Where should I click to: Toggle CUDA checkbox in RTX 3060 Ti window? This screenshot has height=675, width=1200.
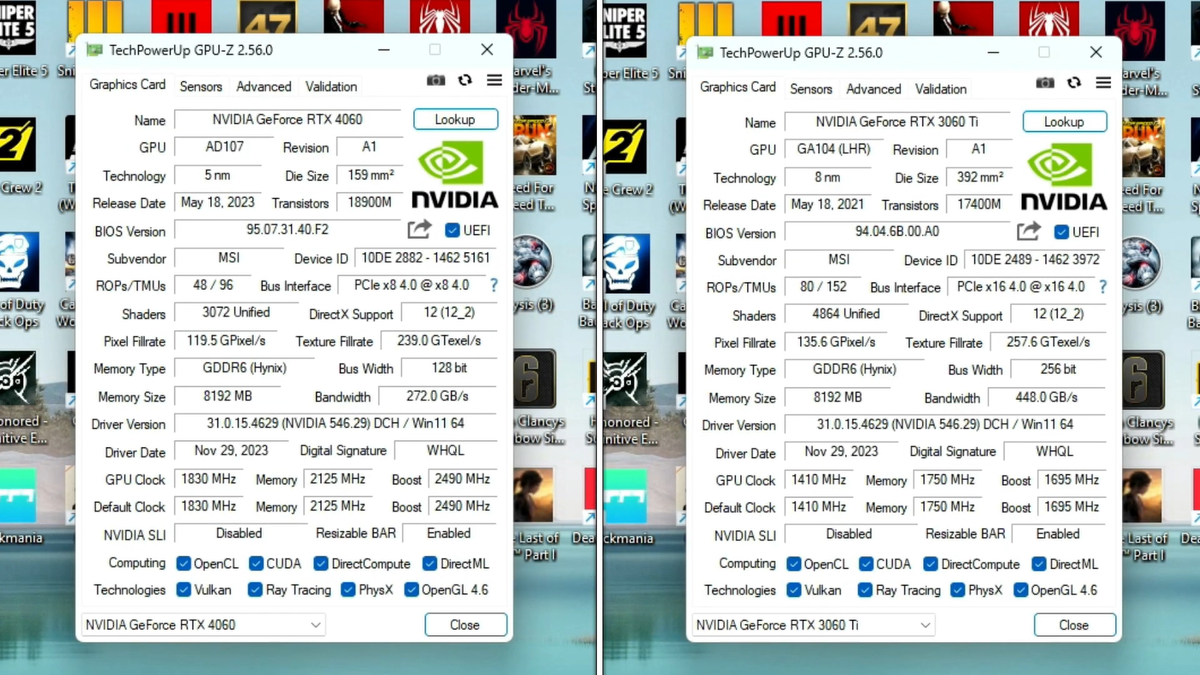[x=866, y=564]
